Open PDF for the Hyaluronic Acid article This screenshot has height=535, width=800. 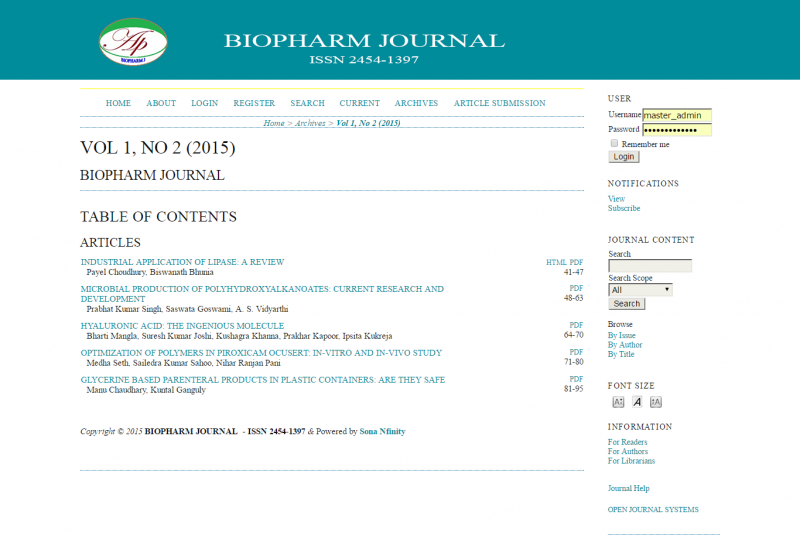click(x=576, y=325)
